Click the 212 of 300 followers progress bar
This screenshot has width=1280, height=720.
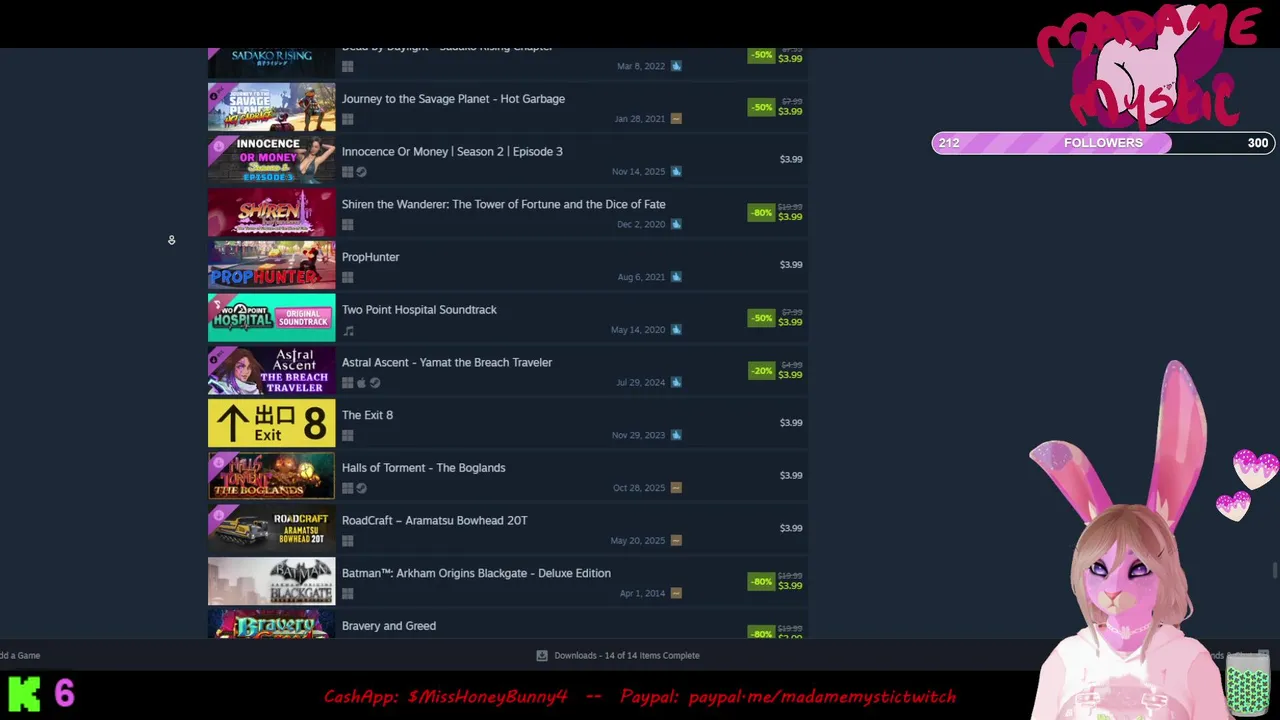click(1103, 143)
